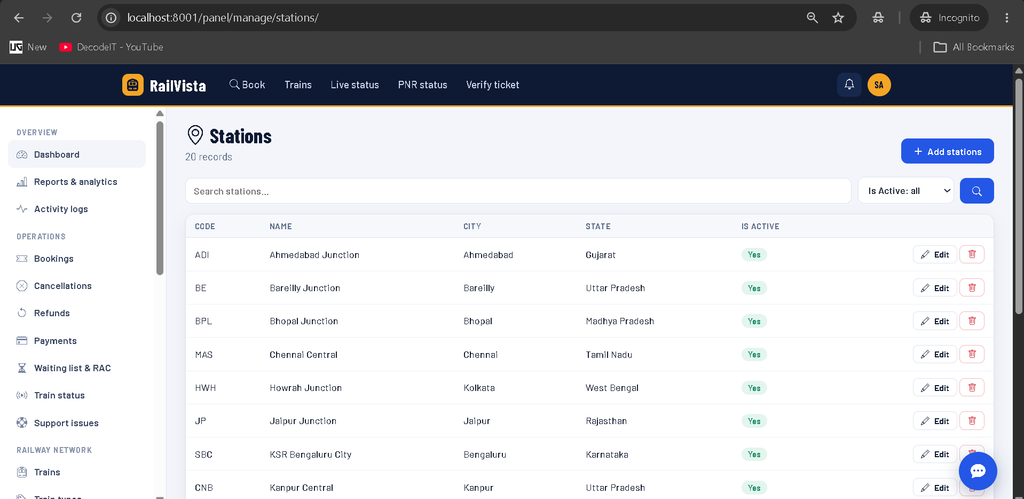
Task: Open the New bookmark in bookmarks bar
Action: [x=28, y=47]
